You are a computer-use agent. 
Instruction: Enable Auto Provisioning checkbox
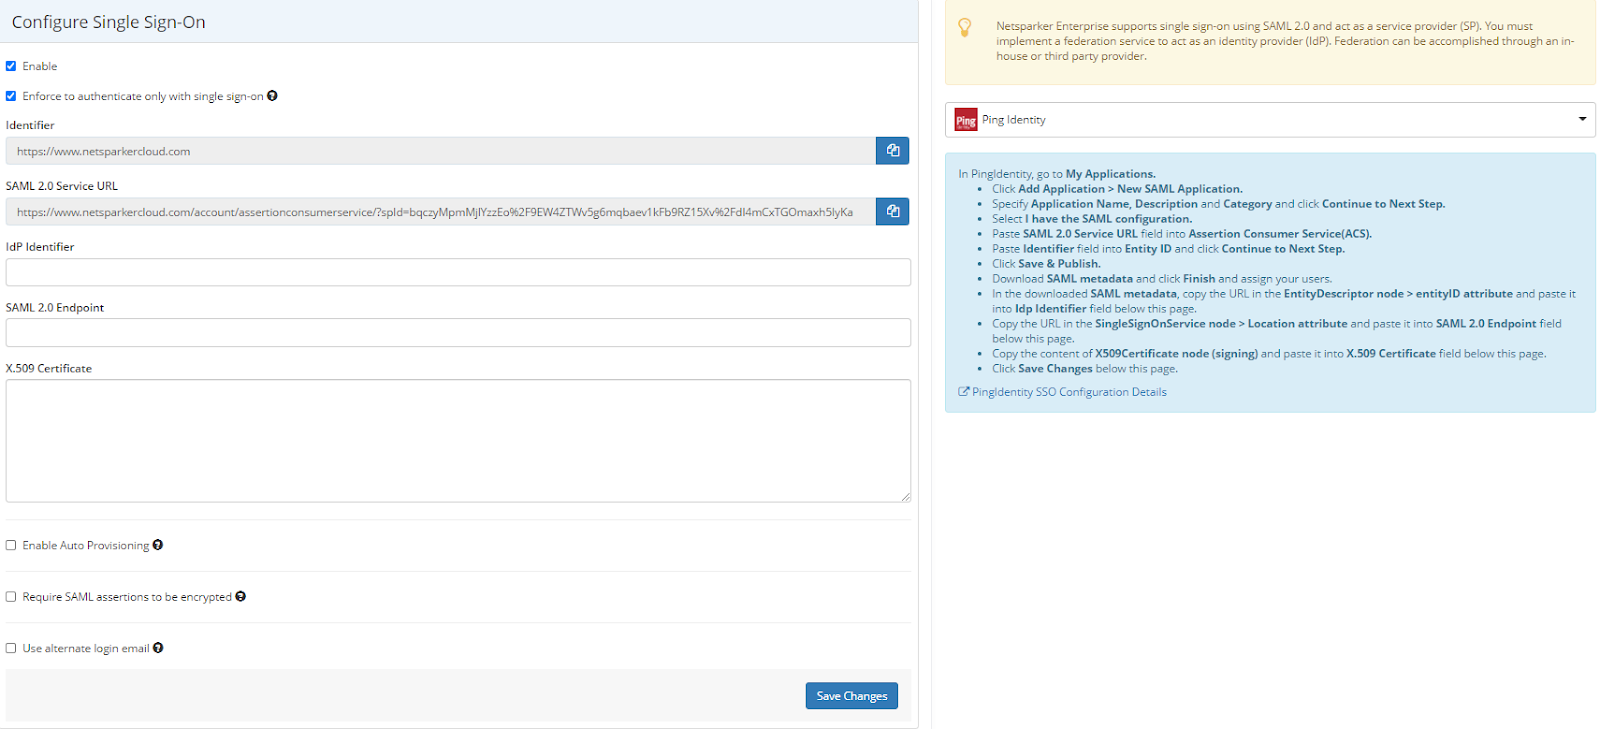(11, 546)
